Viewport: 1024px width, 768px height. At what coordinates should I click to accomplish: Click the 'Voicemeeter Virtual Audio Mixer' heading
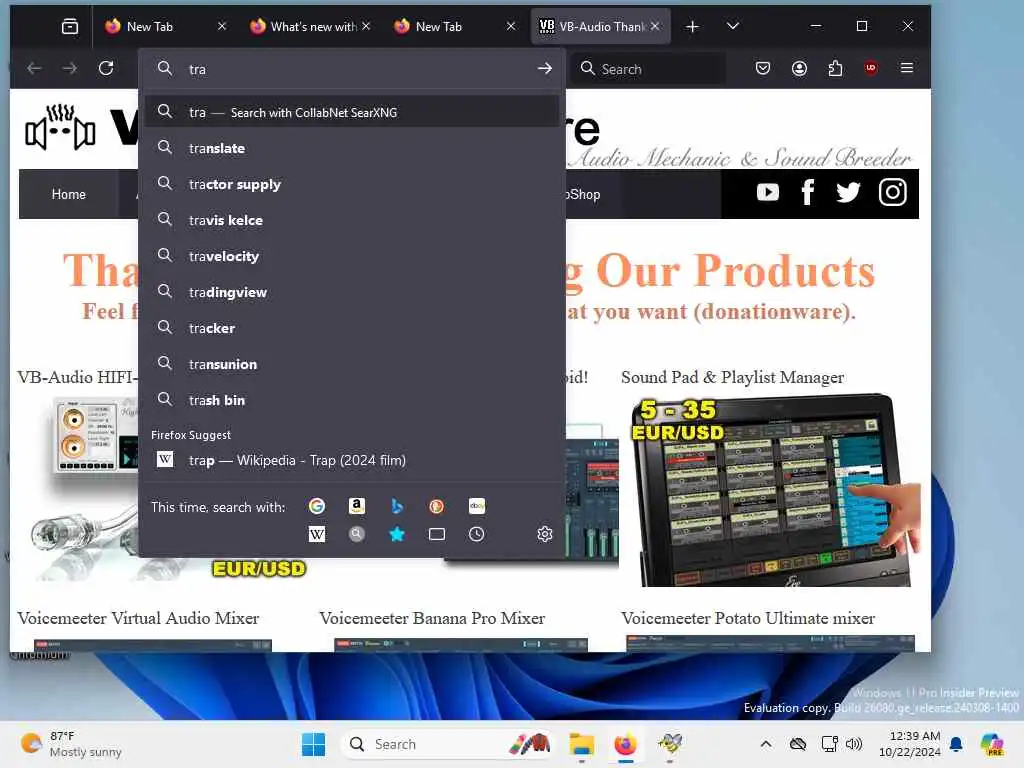coord(138,618)
